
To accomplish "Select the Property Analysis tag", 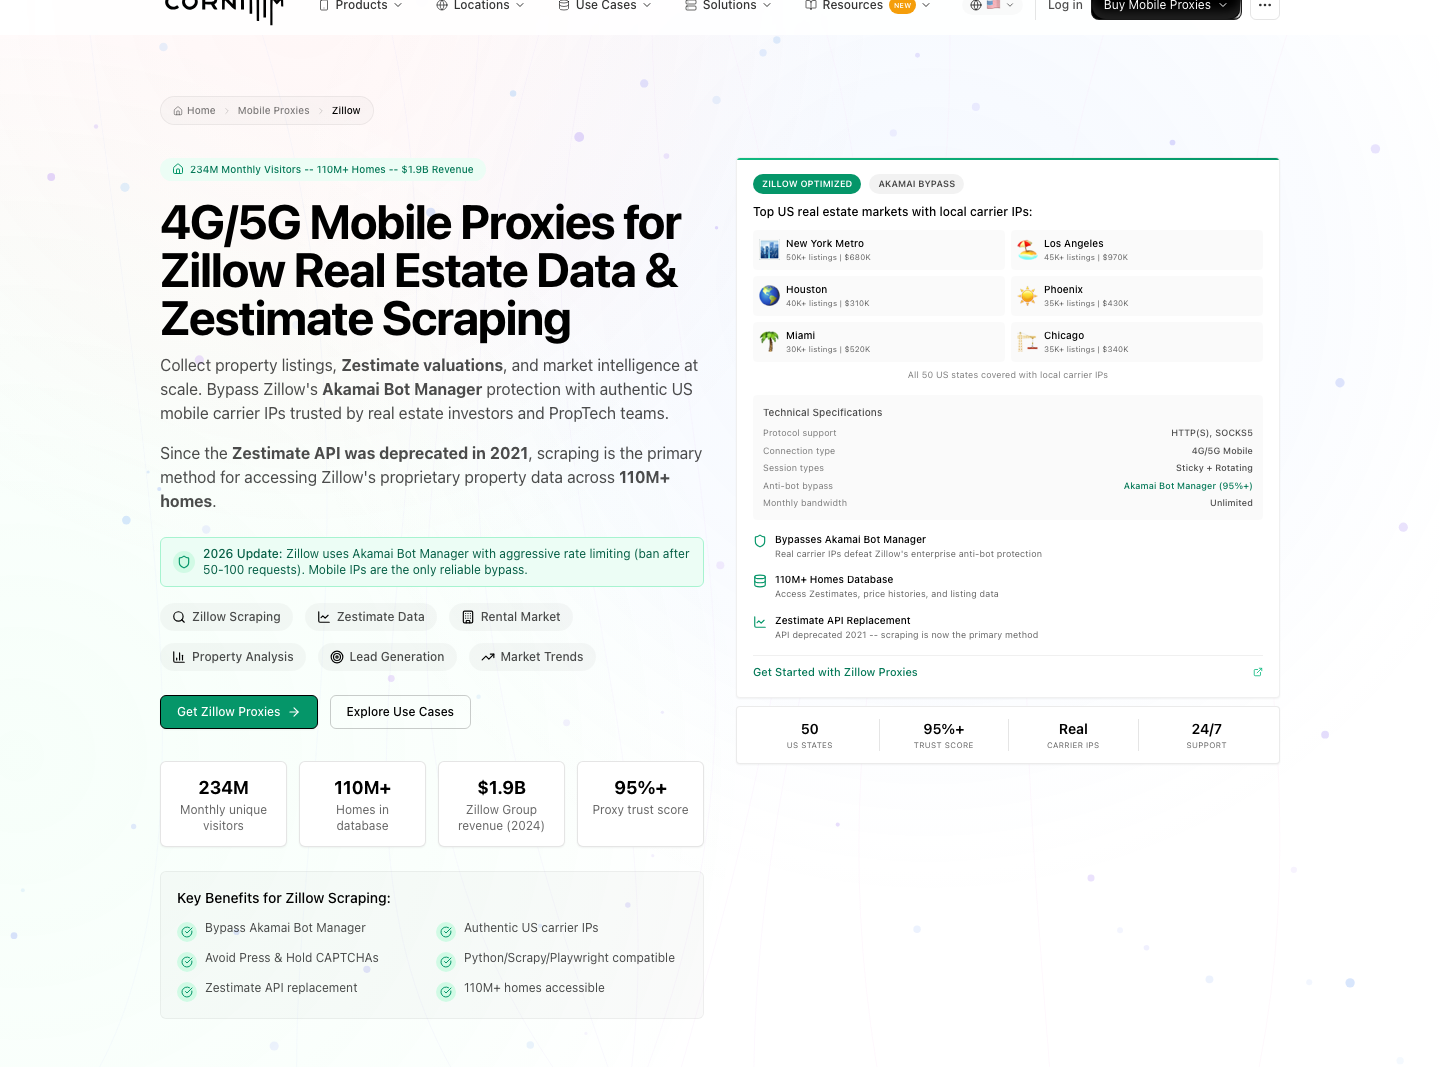I will pyautogui.click(x=233, y=657).
